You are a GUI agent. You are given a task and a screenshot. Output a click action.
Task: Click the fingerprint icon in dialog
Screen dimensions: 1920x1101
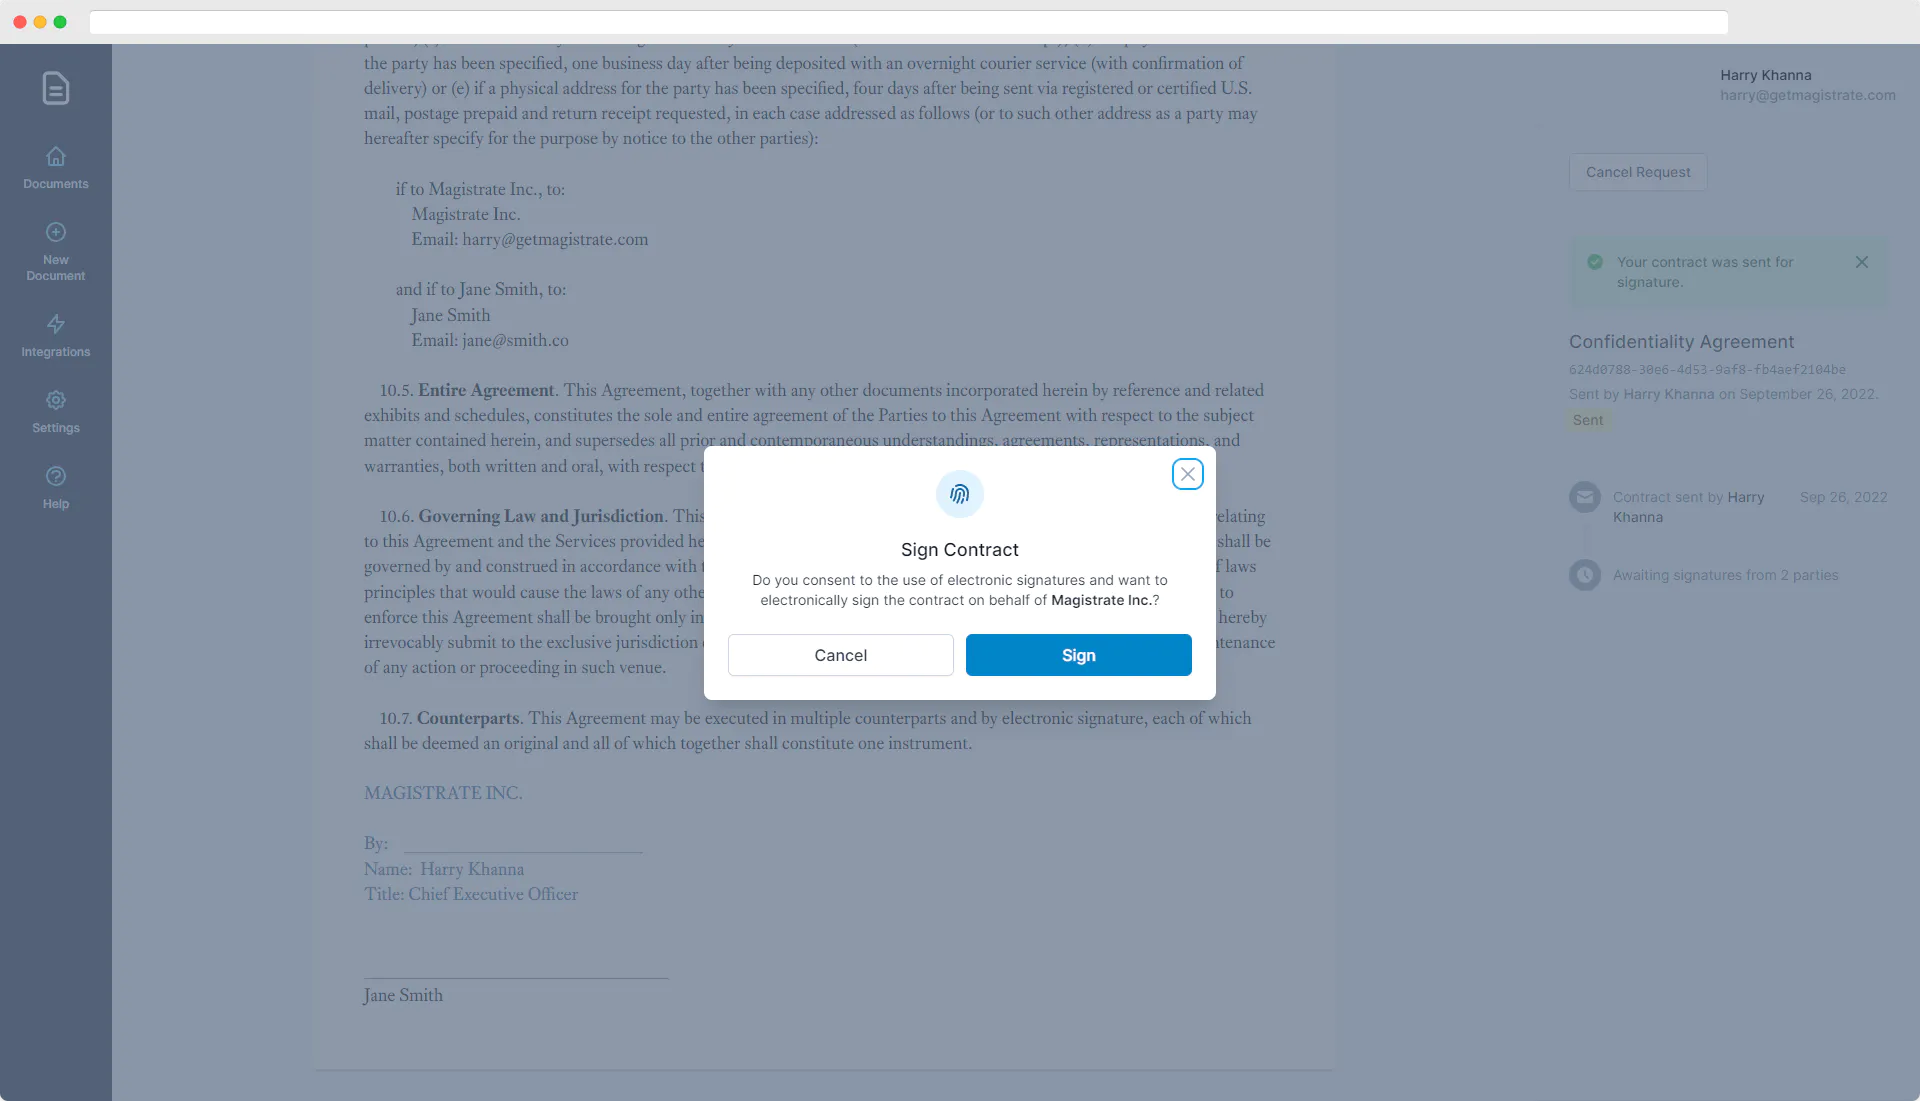pos(959,494)
